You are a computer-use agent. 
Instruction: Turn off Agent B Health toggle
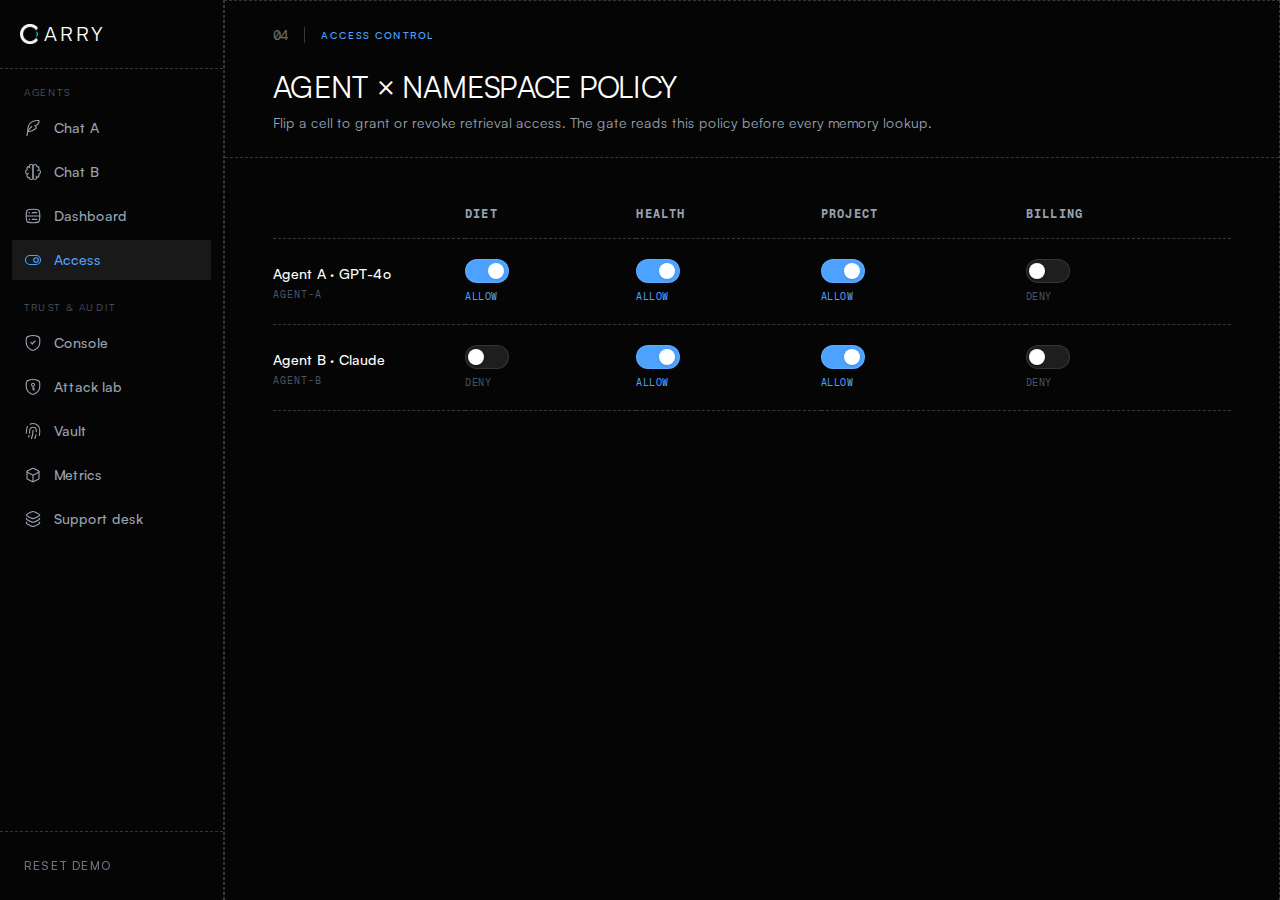coord(658,357)
